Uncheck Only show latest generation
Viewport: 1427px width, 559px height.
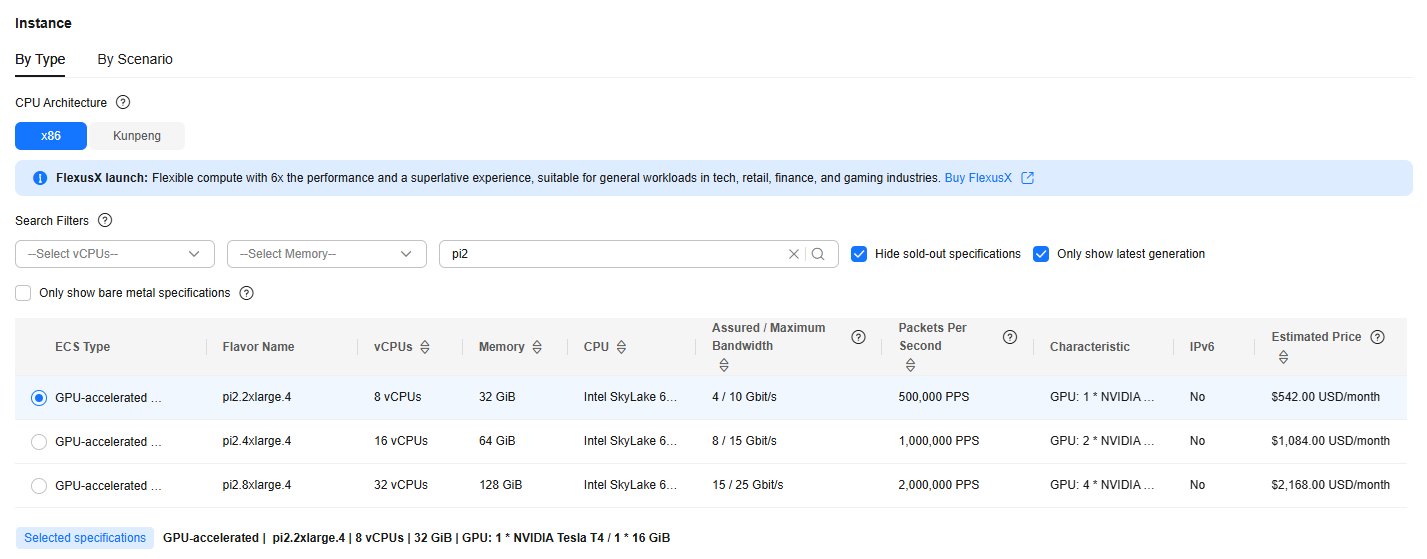1041,254
